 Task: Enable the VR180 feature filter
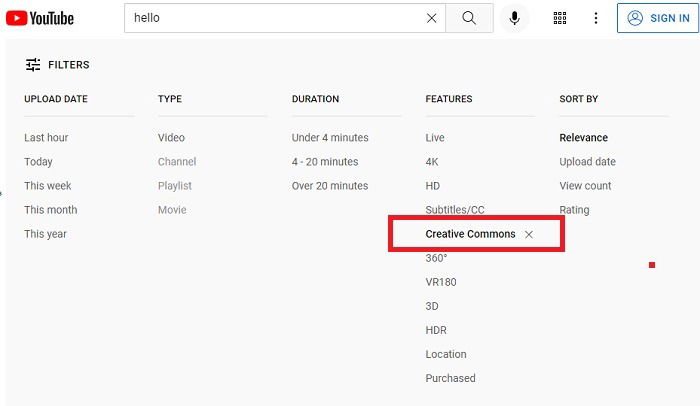[441, 282]
